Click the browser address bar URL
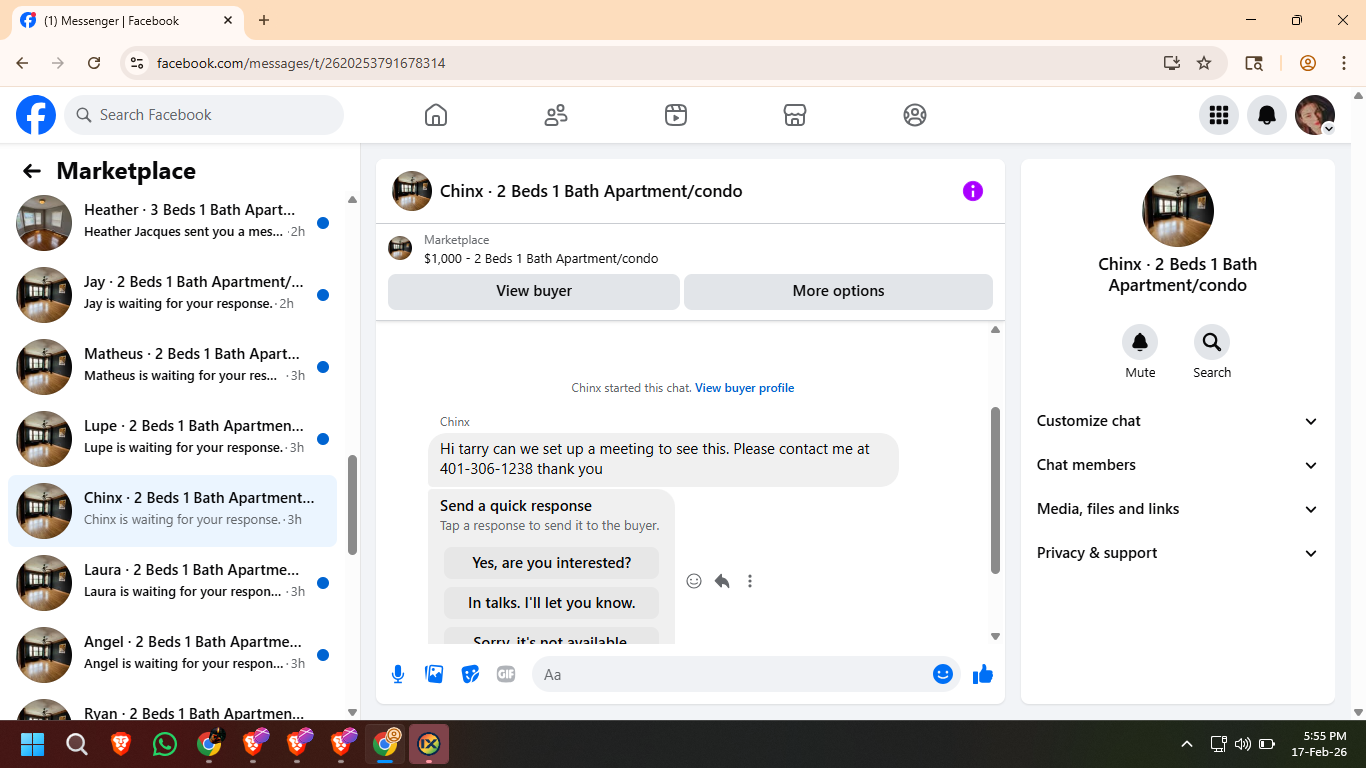The width and height of the screenshot is (1366, 768). [x=301, y=63]
